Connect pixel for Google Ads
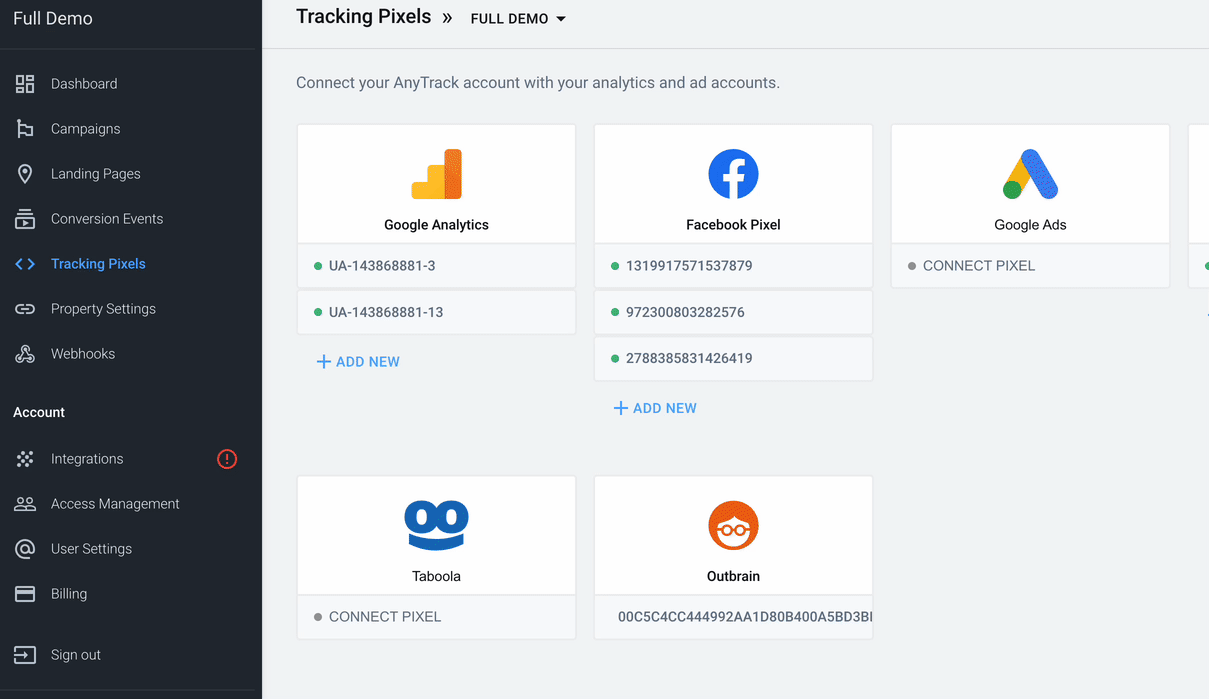The height and width of the screenshot is (699, 1209). (1030, 266)
